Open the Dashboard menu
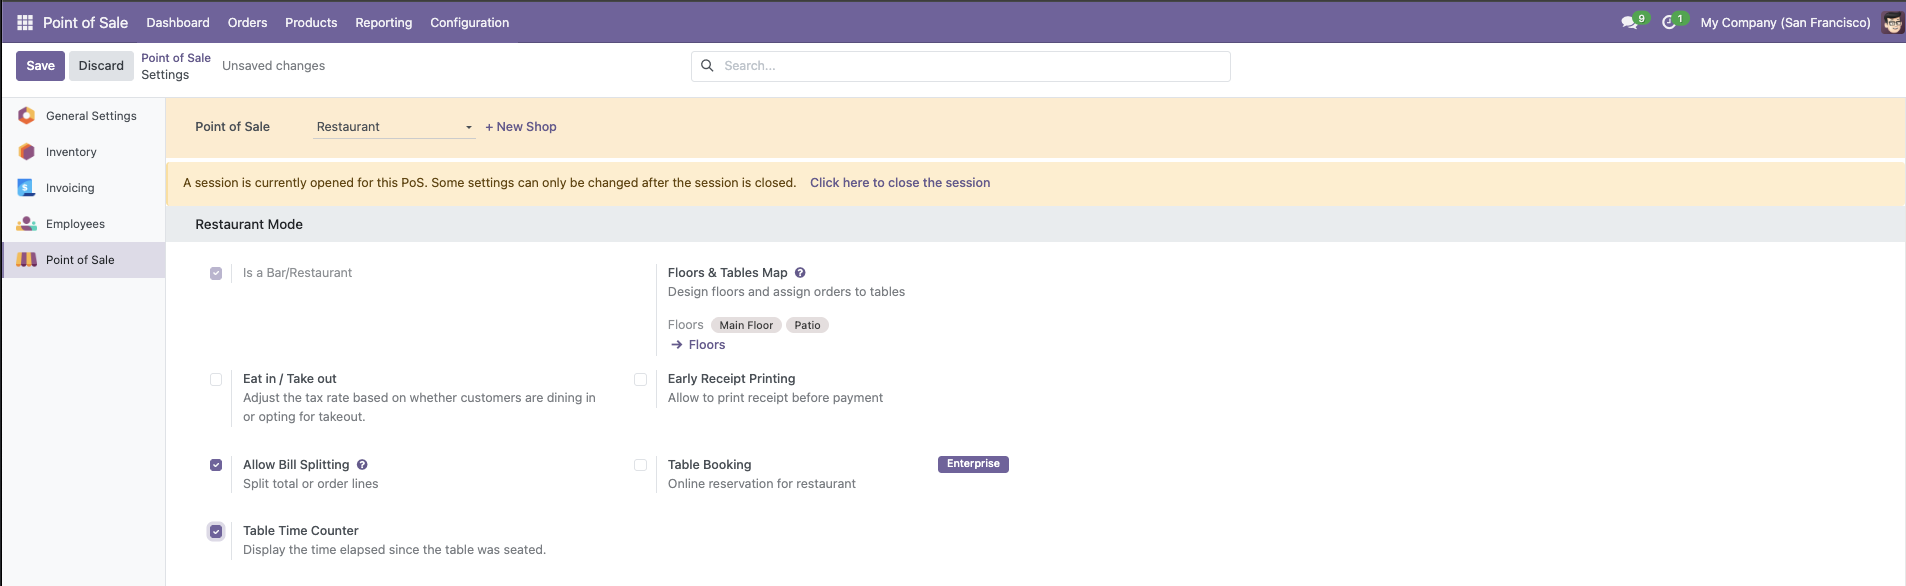1906x586 pixels. point(178,22)
